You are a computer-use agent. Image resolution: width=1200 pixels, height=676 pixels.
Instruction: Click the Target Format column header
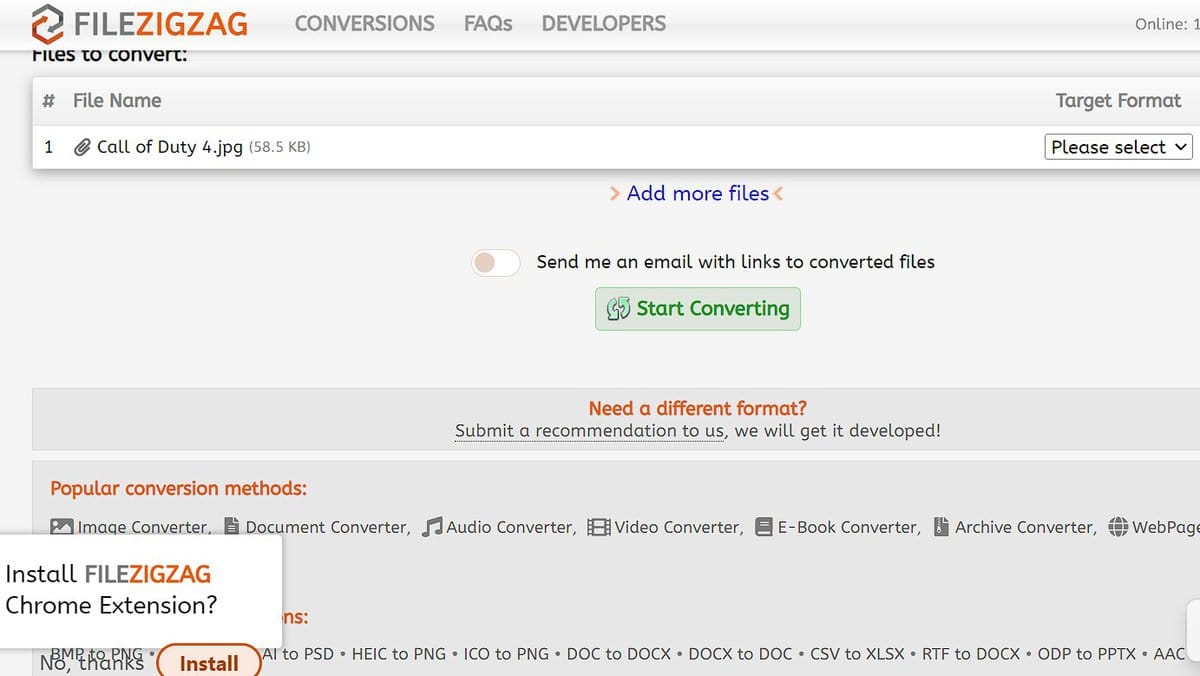(1119, 100)
